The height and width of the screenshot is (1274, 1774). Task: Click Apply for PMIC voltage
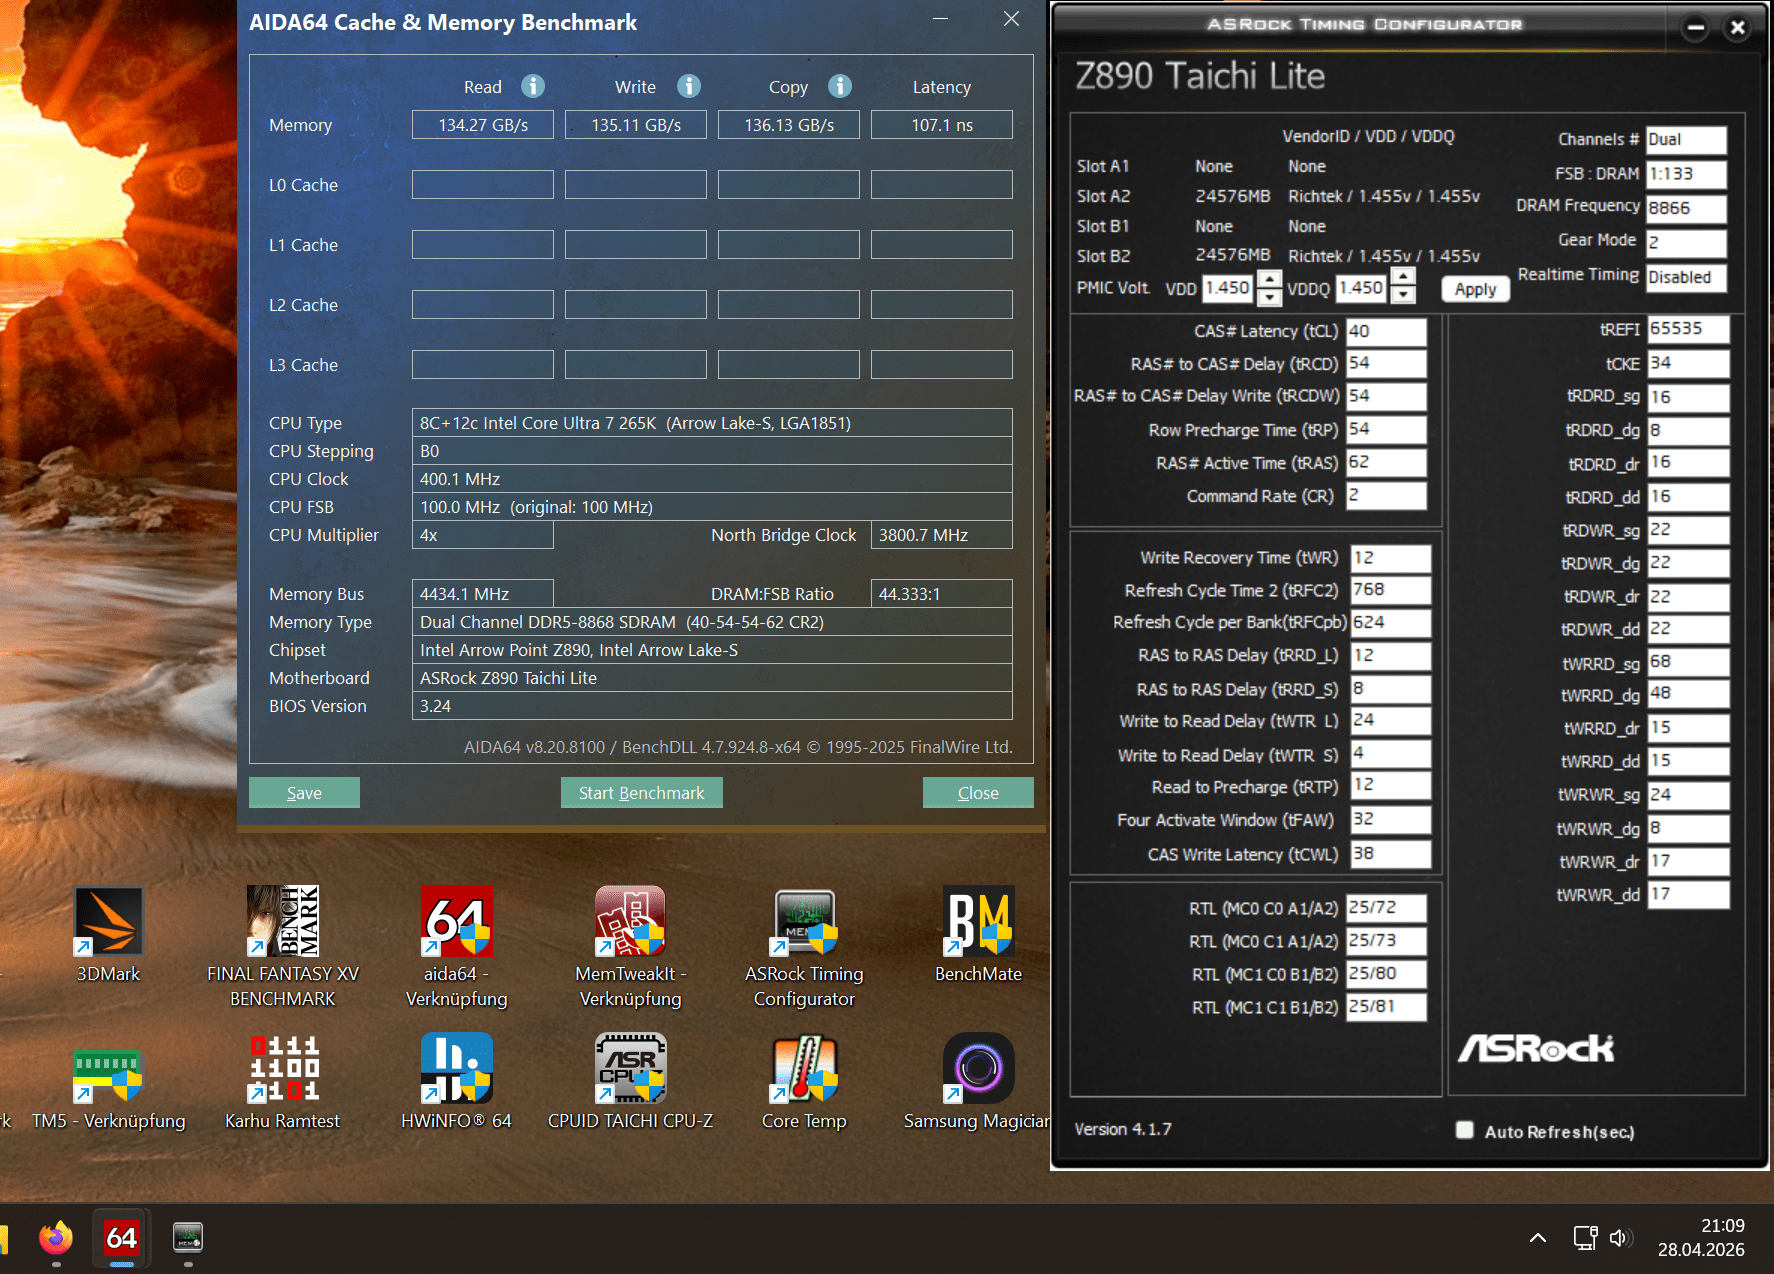click(1475, 289)
